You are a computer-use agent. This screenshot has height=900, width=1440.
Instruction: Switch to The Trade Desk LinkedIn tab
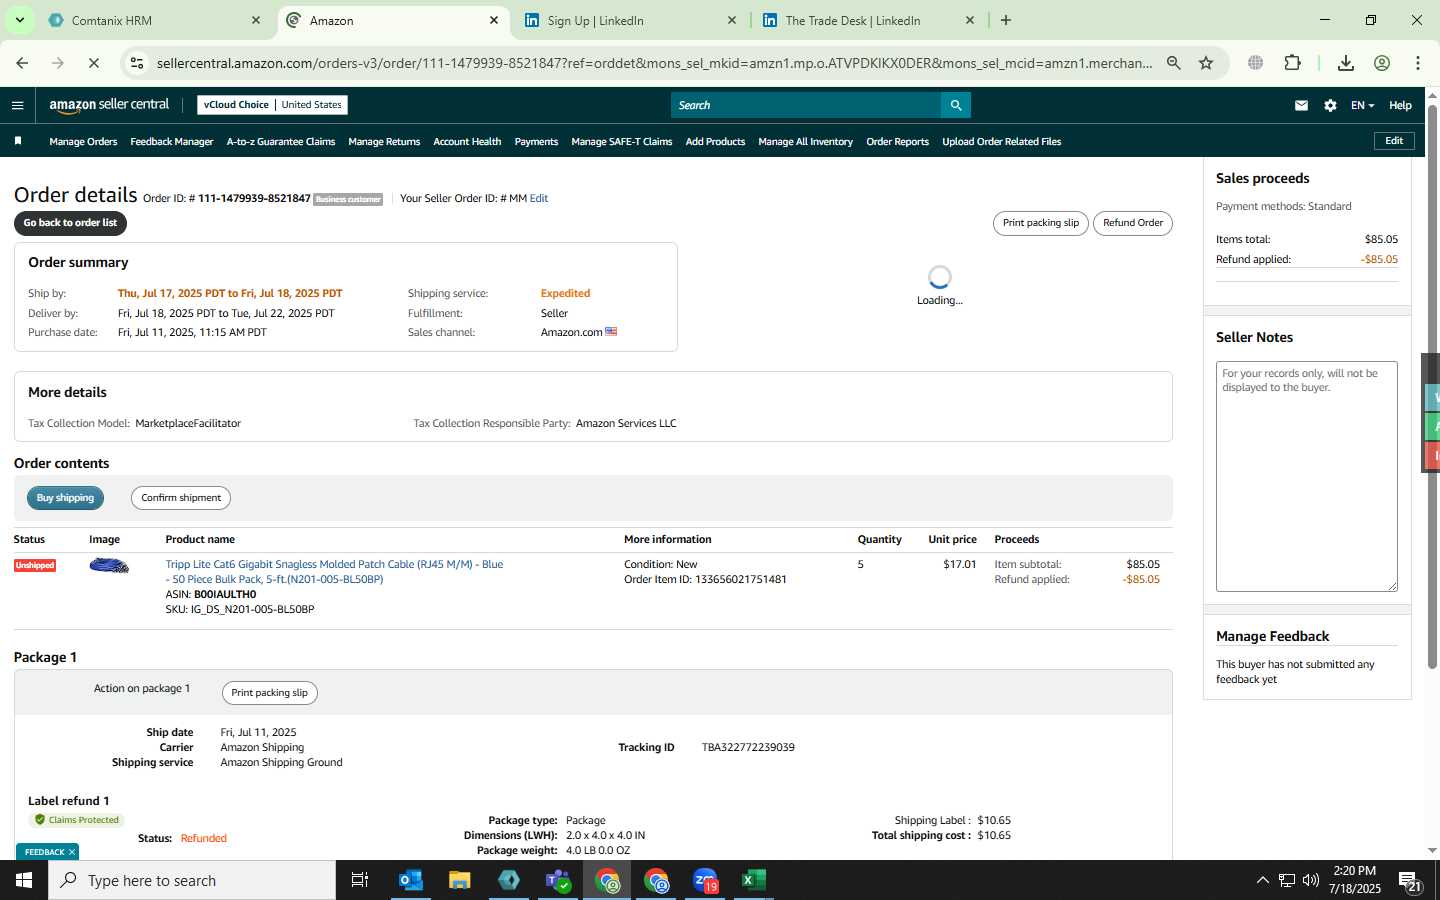868,20
